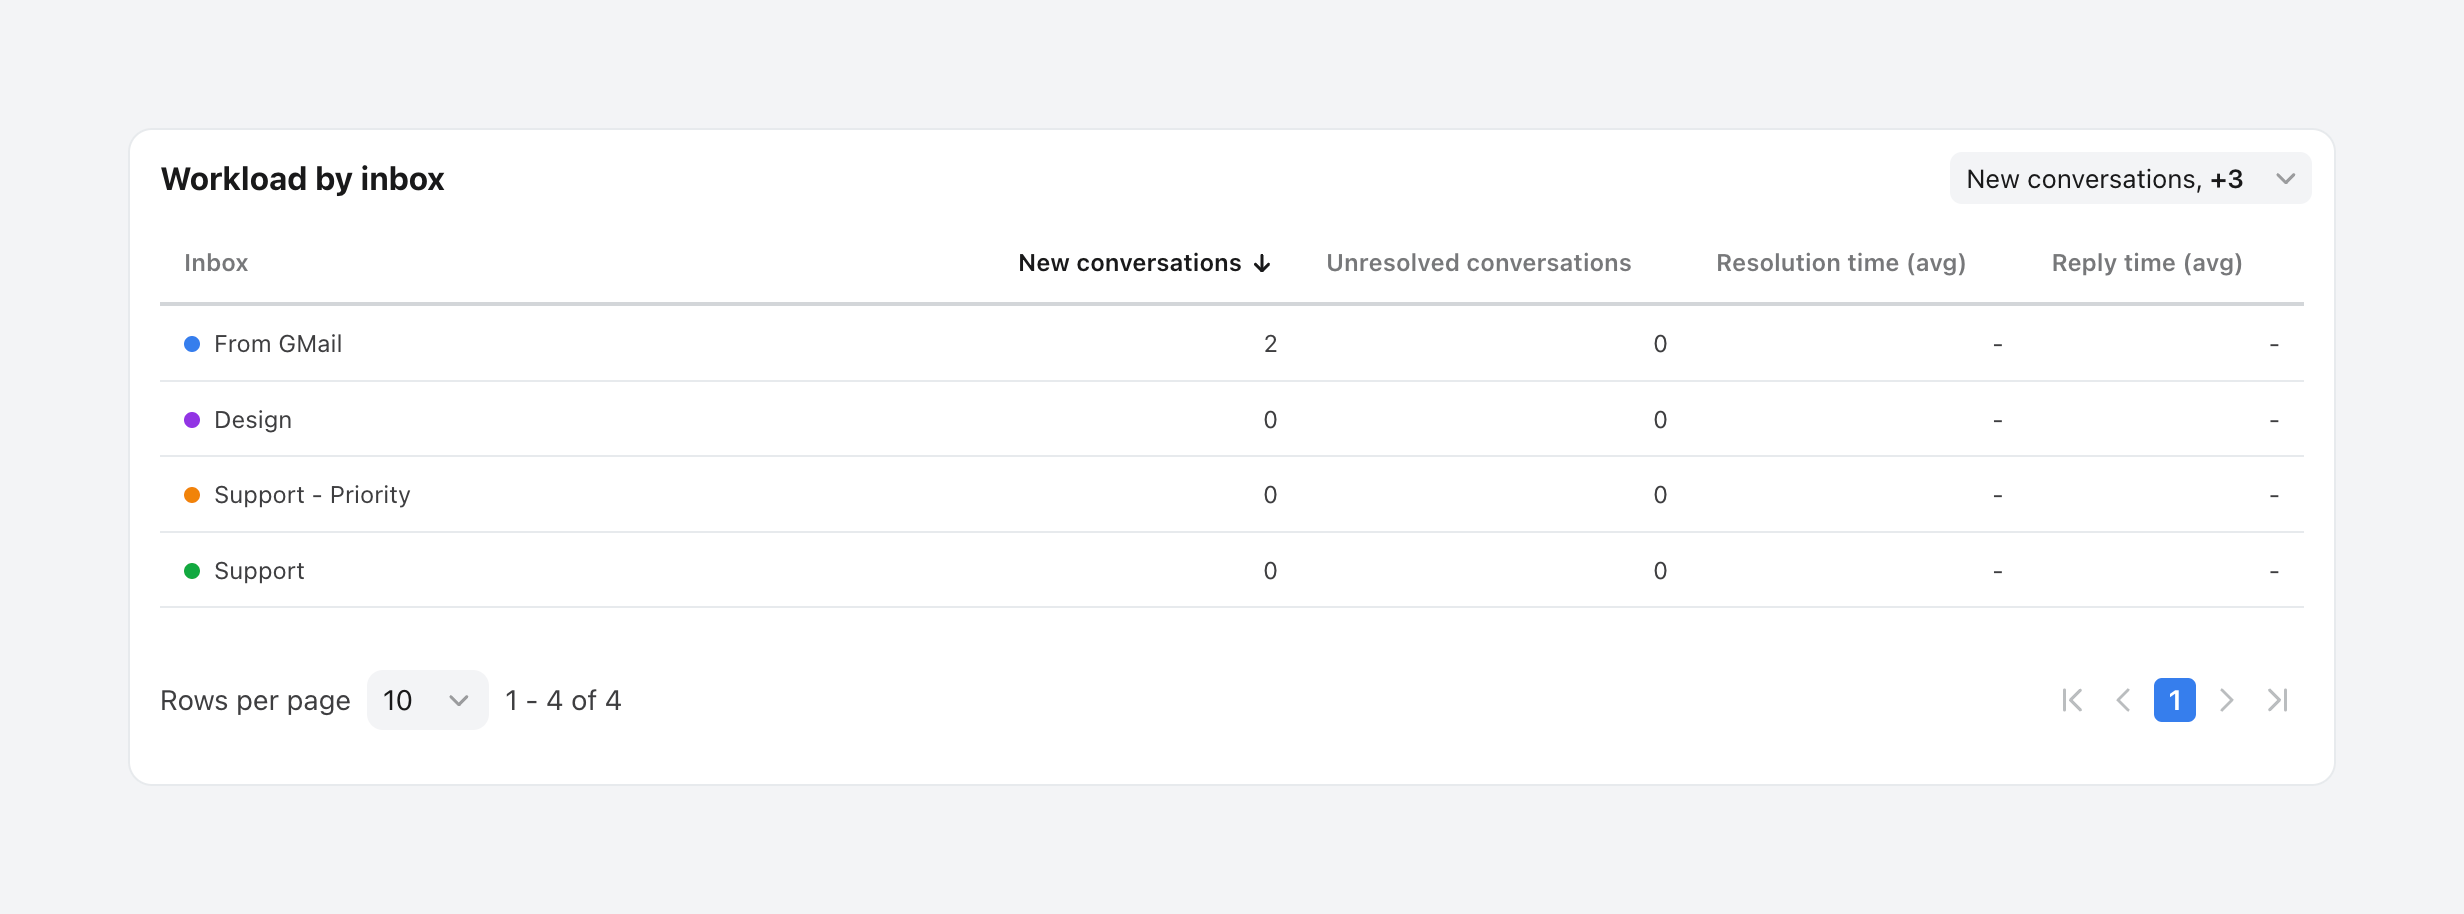Screen dimensions: 2464x914
Task: Click the green dot next to Support
Action: click(x=192, y=571)
